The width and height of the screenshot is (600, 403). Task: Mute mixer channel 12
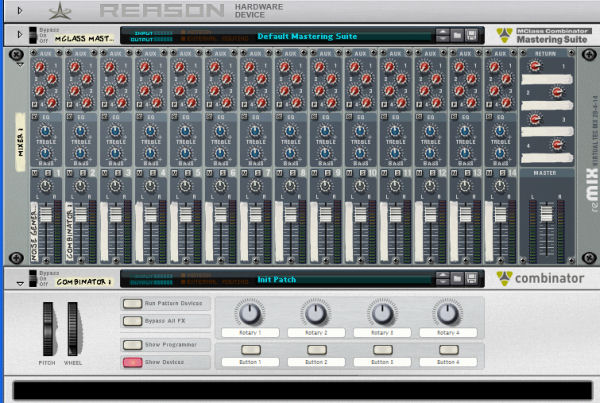click(x=419, y=173)
